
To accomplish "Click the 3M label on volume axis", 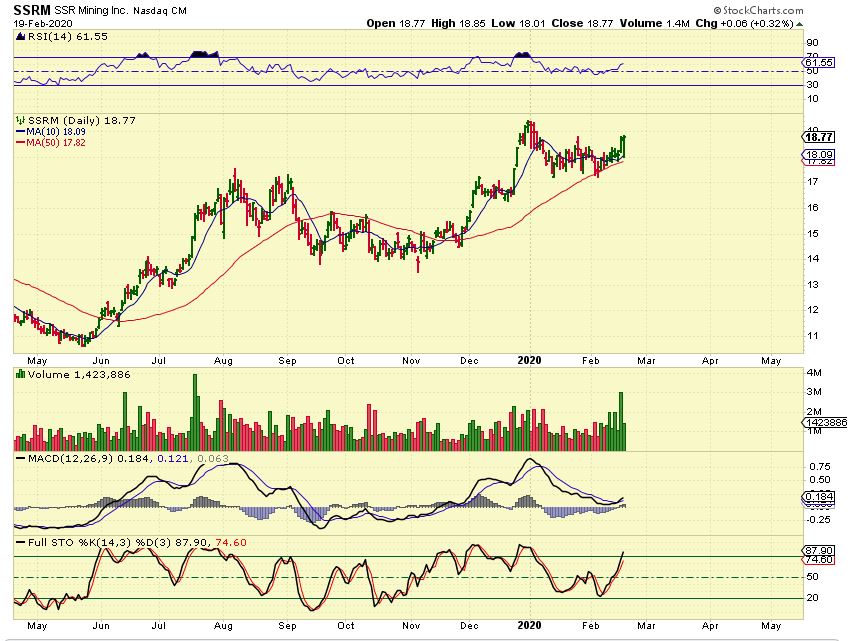I will click(814, 392).
